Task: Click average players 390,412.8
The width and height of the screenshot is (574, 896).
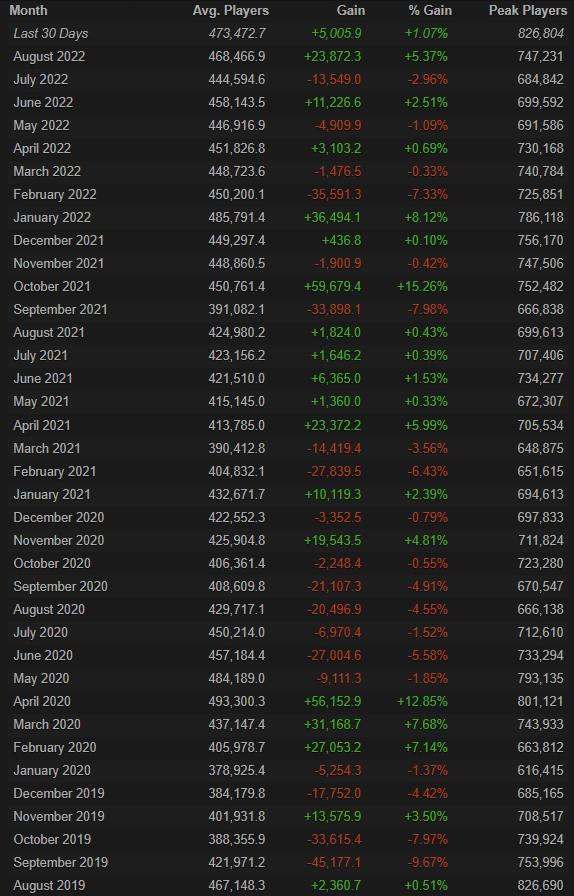Action: tap(237, 449)
